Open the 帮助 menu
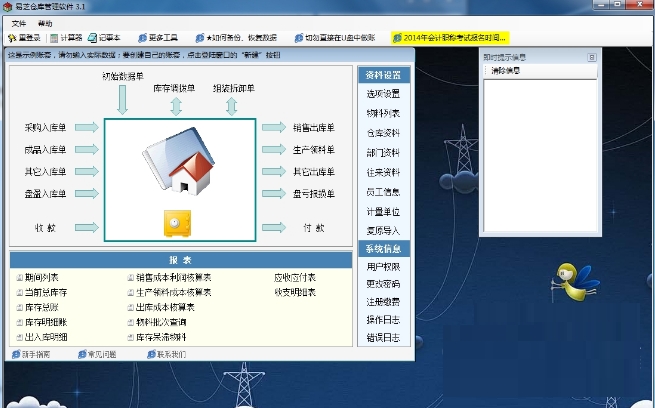Screen dimensions: 655x408 click(x=45, y=23)
